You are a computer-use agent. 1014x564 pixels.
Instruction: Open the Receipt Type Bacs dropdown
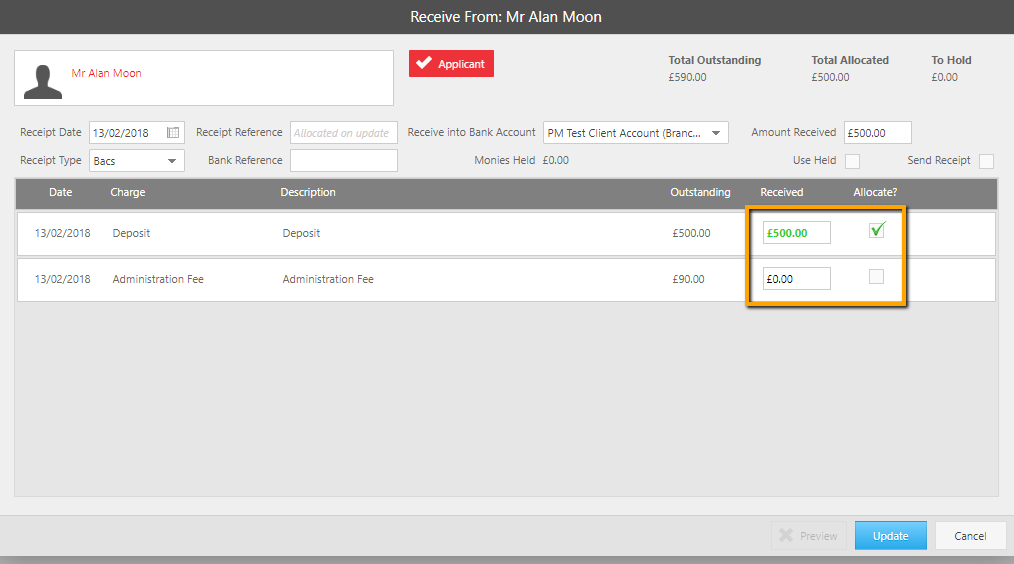[x=136, y=160]
